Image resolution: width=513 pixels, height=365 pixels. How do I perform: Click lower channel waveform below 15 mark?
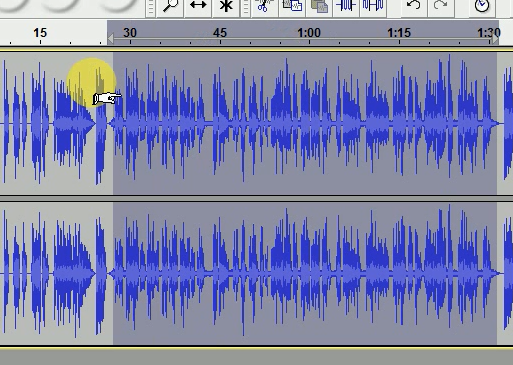click(x=40, y=273)
